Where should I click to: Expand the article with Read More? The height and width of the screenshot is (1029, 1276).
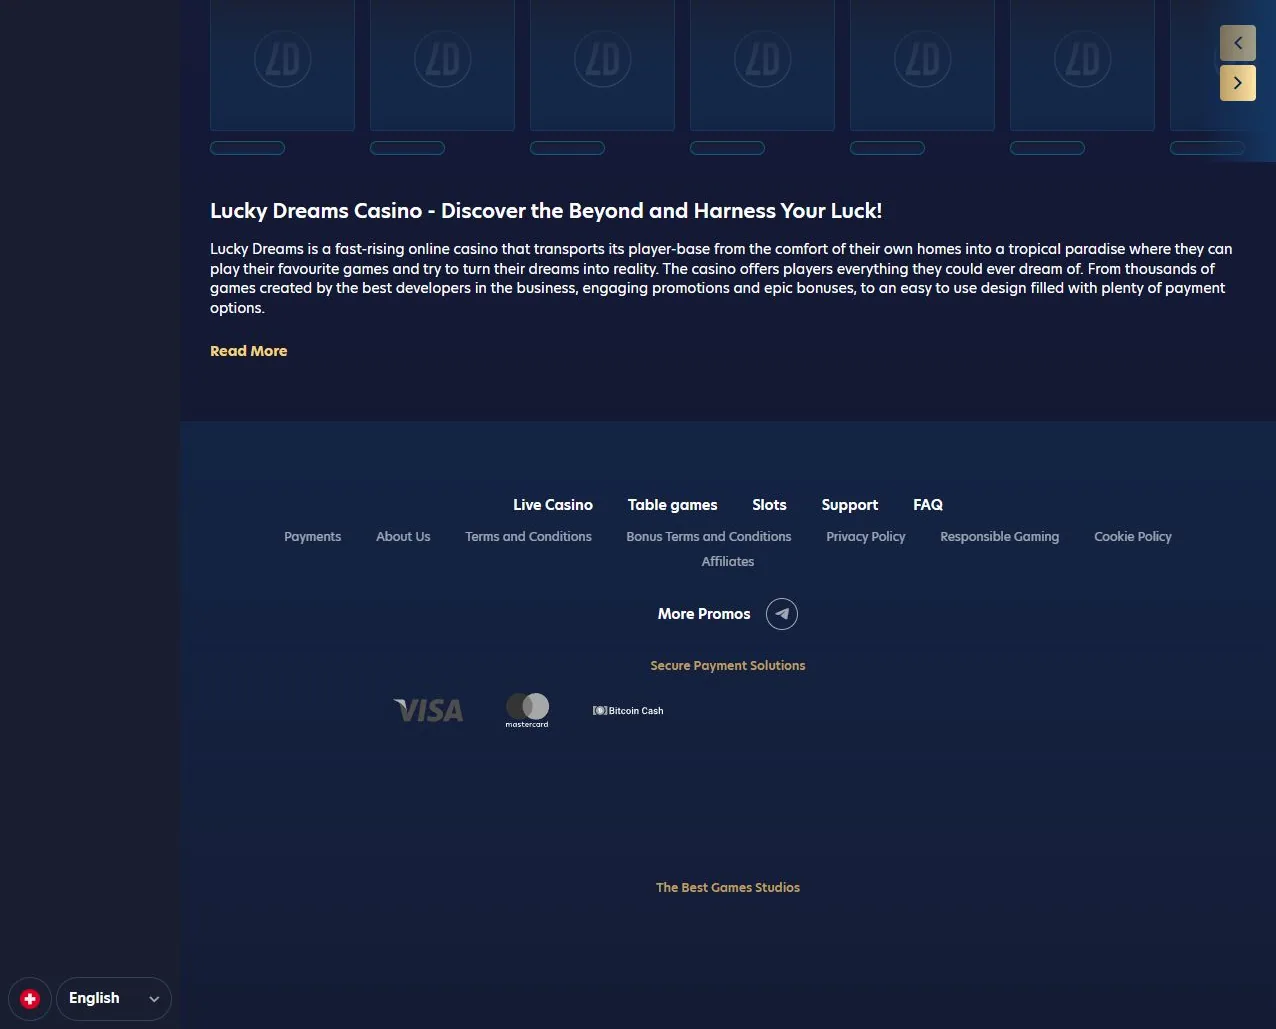249,351
